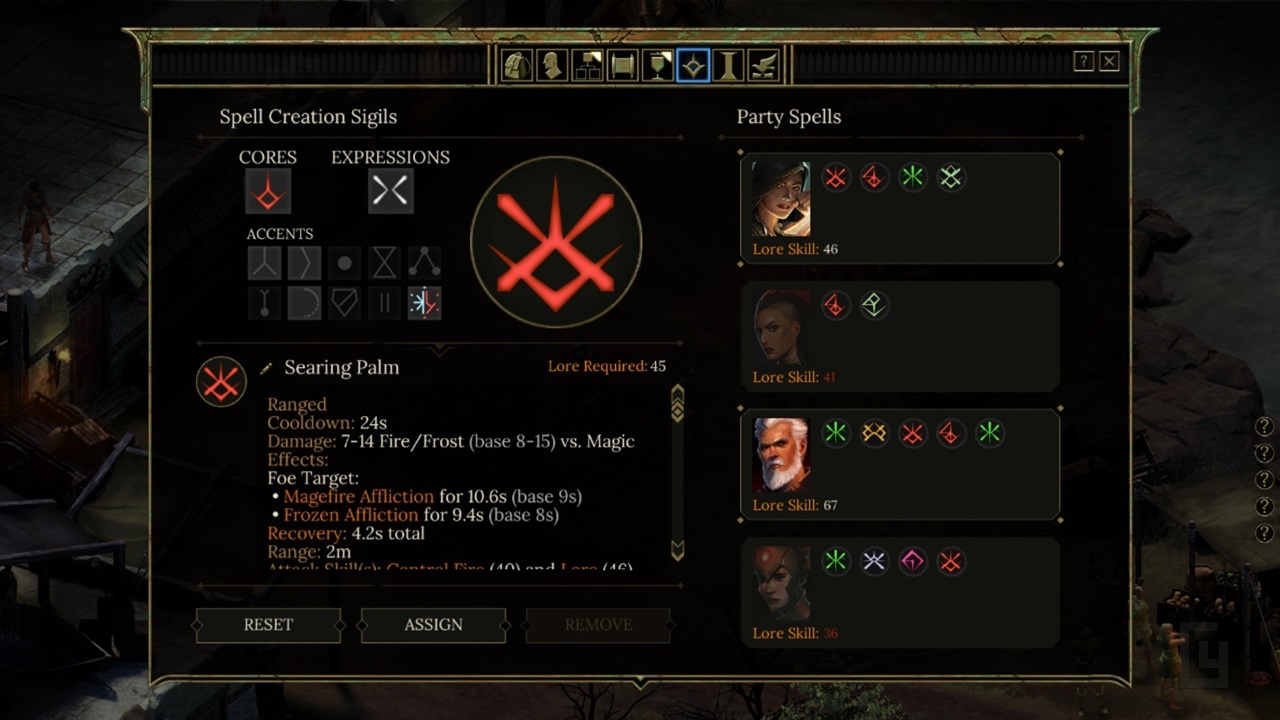1280x720 pixels.
Task: Select the yellow sigil spell of bearded member
Action: pyautogui.click(x=873, y=433)
